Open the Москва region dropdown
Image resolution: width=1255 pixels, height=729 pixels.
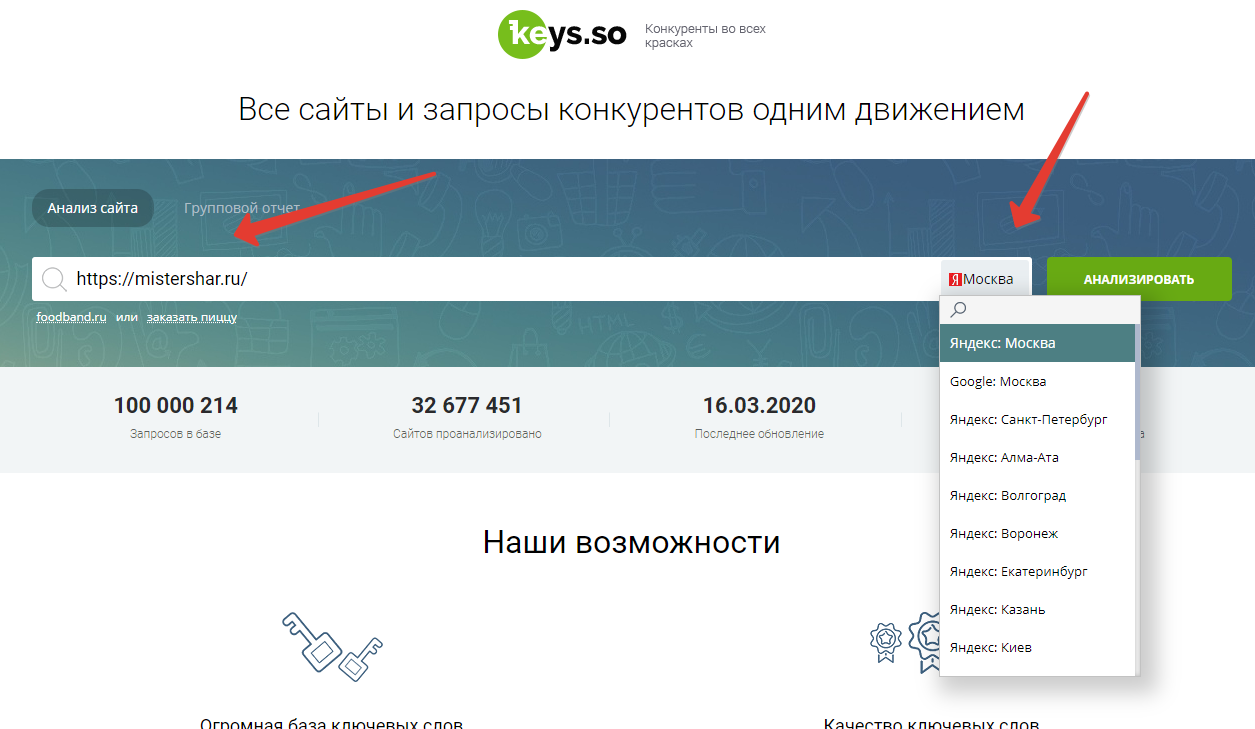986,279
